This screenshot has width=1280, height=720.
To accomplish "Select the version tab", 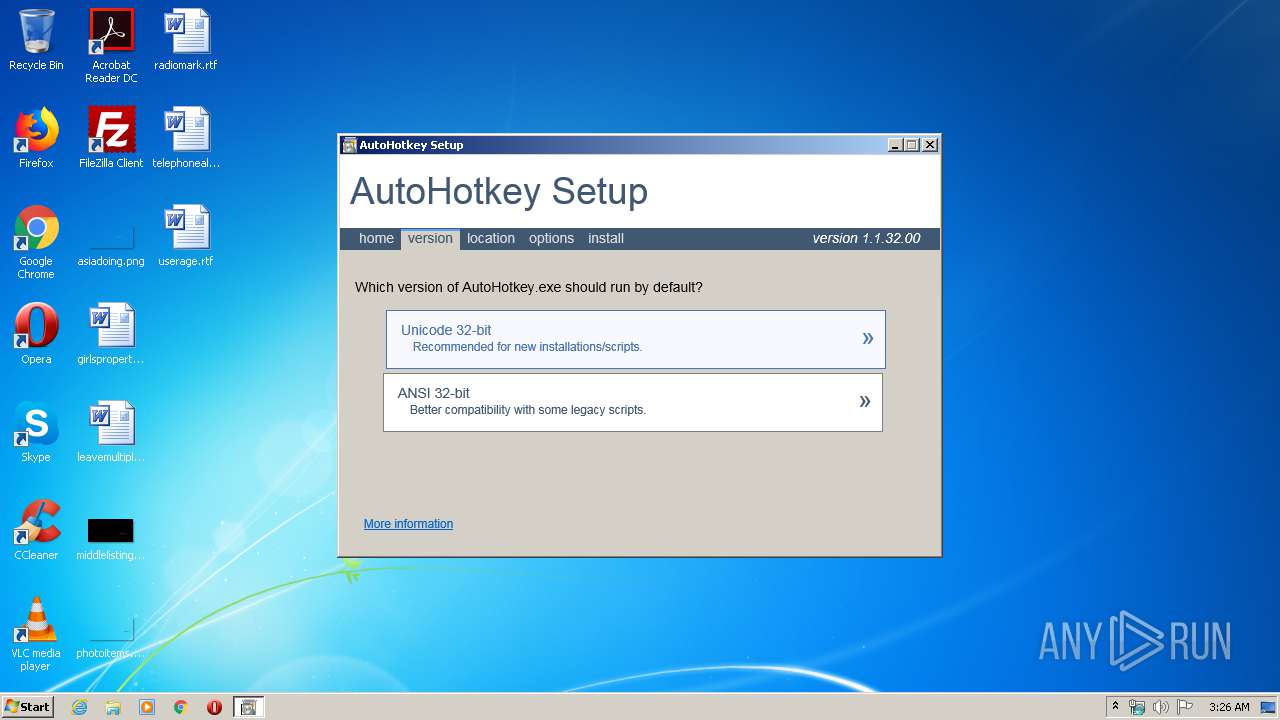I will [430, 238].
